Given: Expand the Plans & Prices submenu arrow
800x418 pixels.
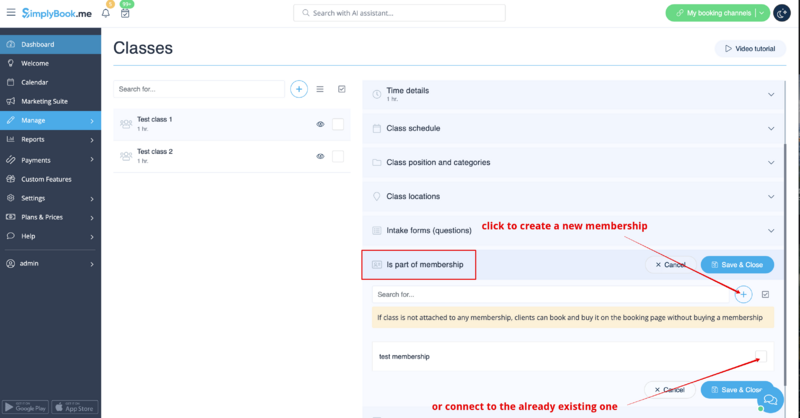Looking at the screenshot, I should 92,218.
